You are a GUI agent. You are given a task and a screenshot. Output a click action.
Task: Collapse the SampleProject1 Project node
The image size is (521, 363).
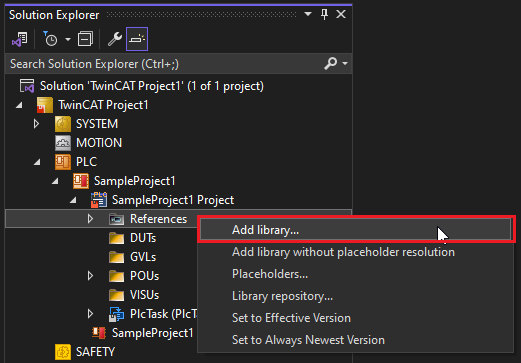pyautogui.click(x=73, y=200)
